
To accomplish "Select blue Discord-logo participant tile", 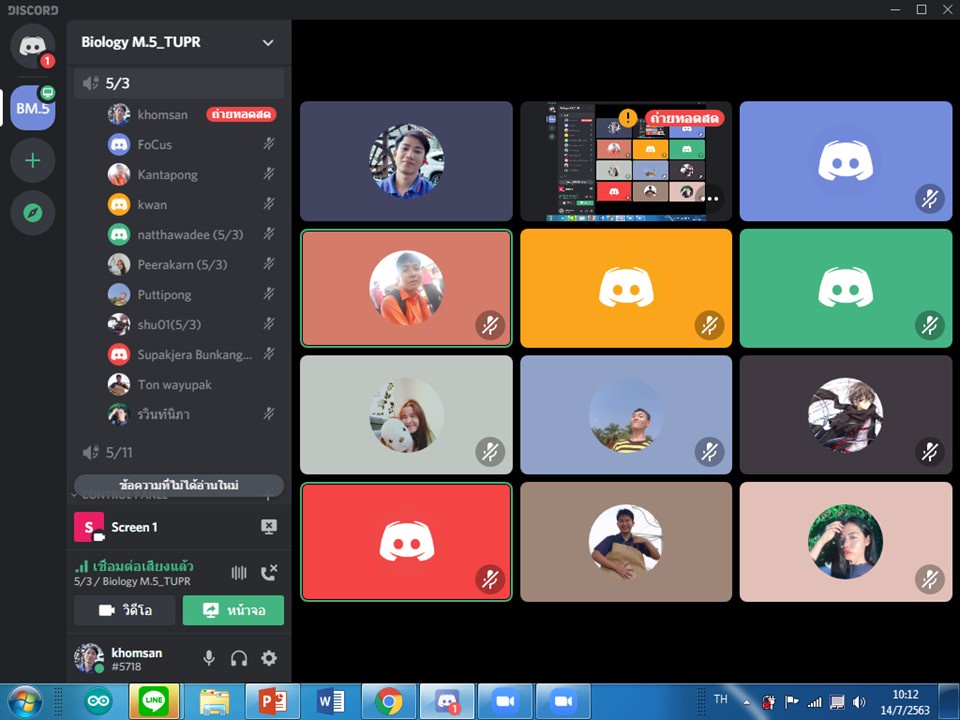I will click(x=846, y=161).
